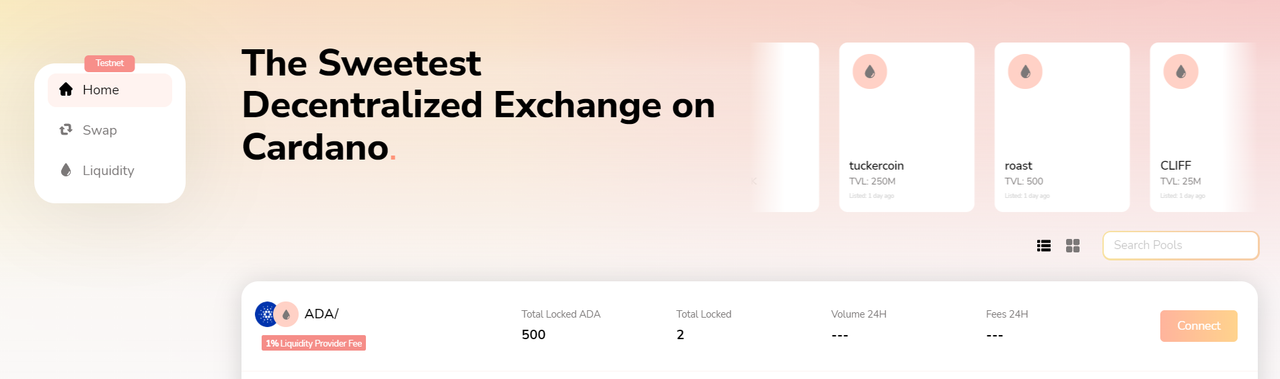
Task: Click the 1% Liquidity Provider Fee tag
Action: coord(314,343)
